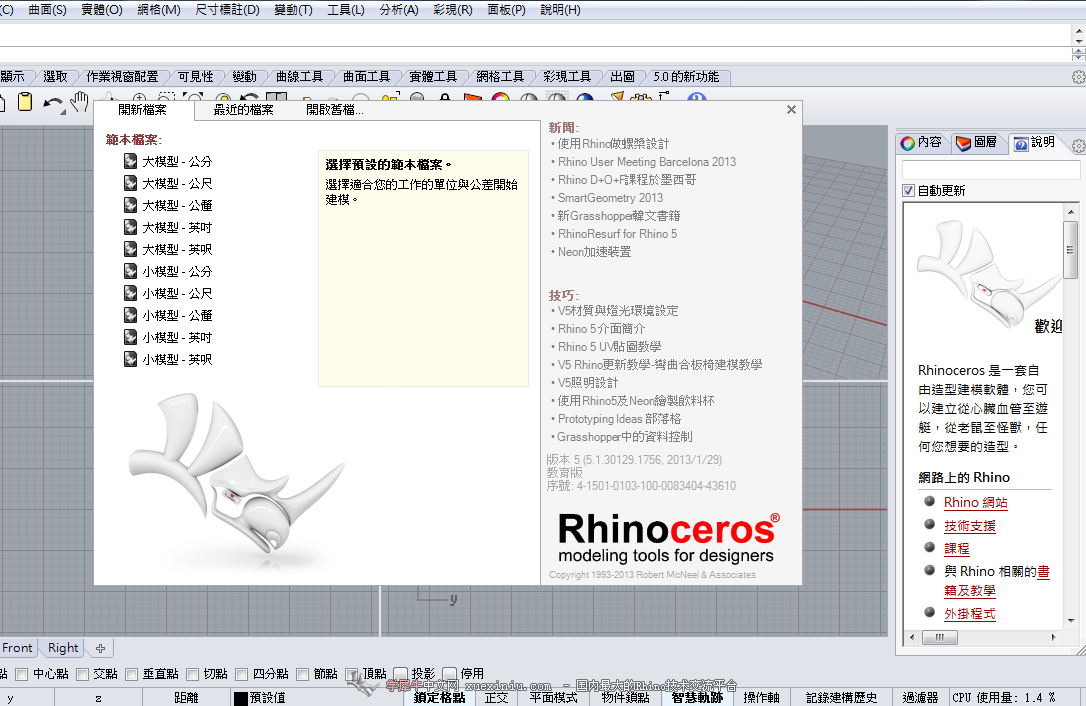Switch to 最近的檔案 dialog tab
This screenshot has width=1086, height=706.
tap(243, 109)
